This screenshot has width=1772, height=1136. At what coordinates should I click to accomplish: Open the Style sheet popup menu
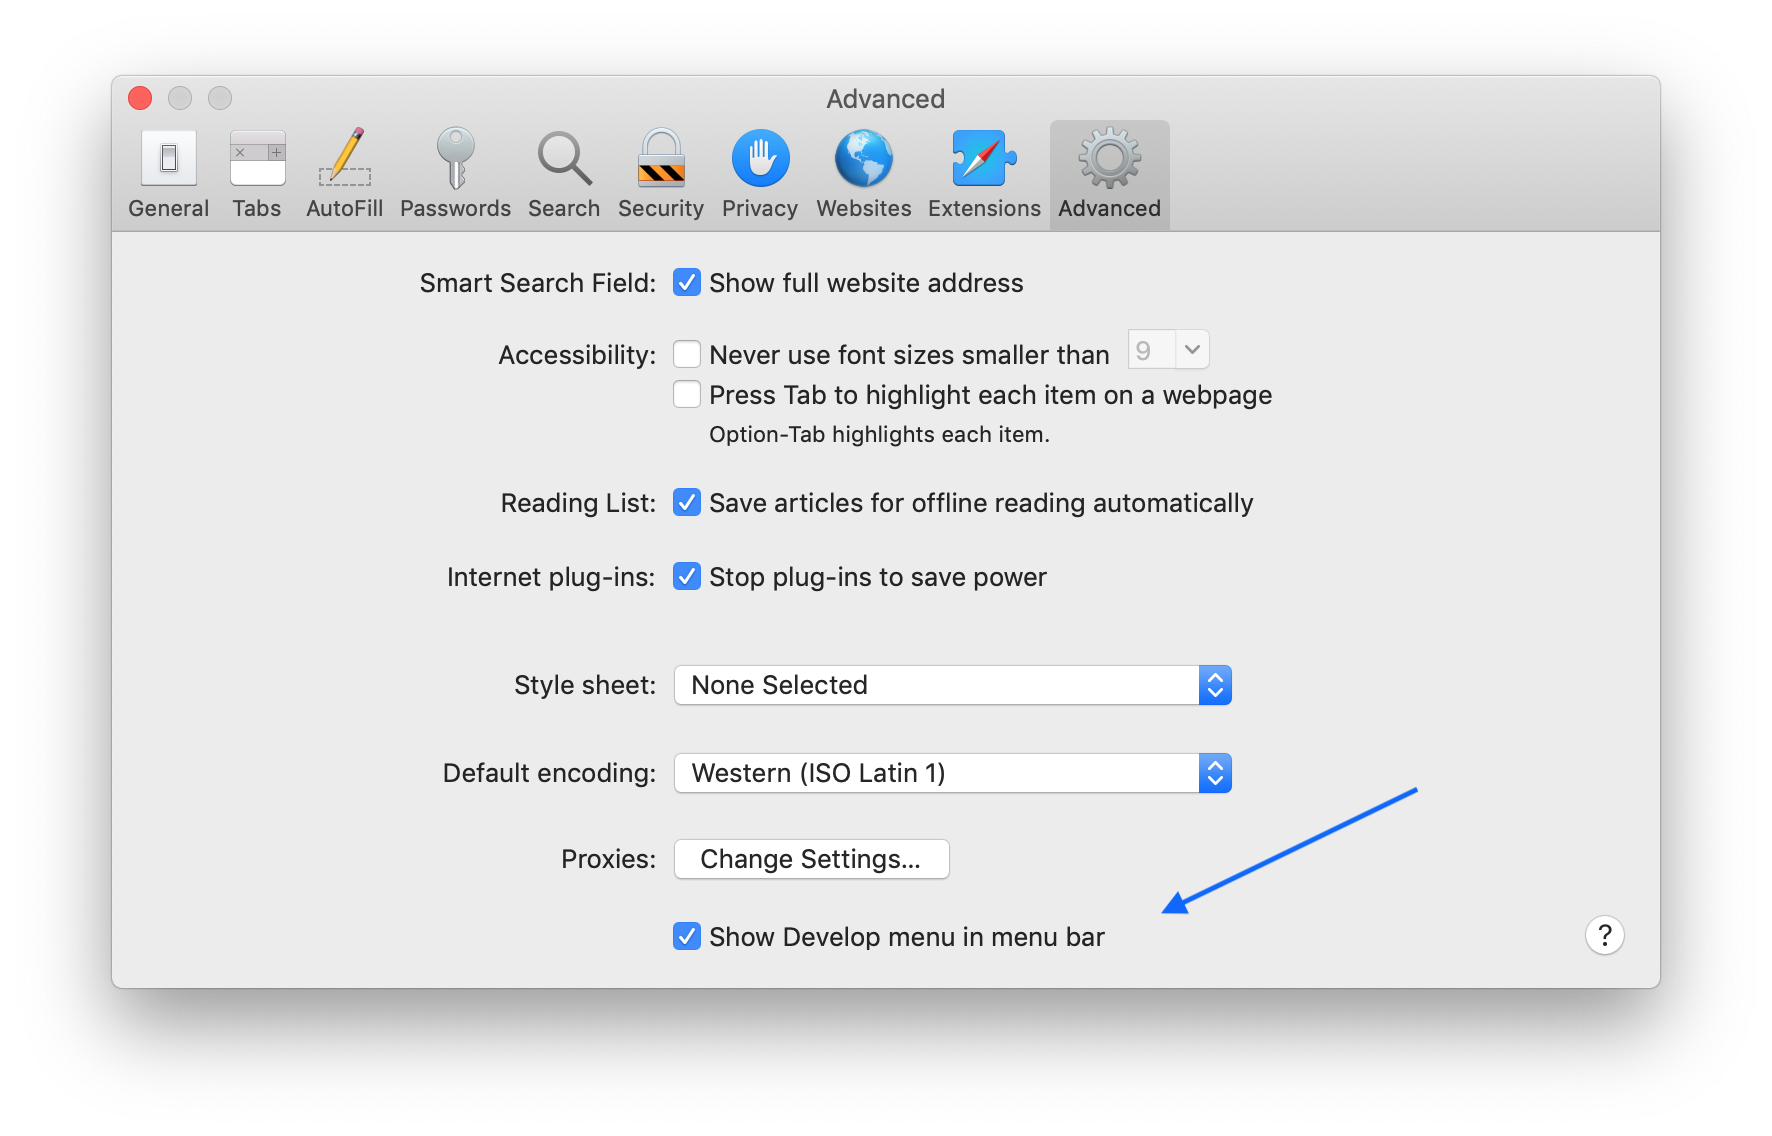953,685
